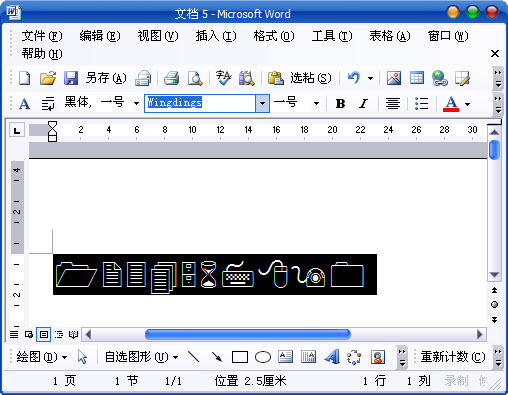The height and width of the screenshot is (395, 508).
Task: Open select browse object round button
Action: [494, 305]
